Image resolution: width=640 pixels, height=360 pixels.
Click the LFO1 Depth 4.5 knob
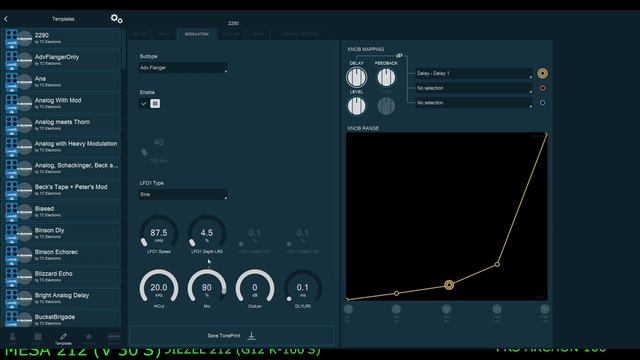207,234
